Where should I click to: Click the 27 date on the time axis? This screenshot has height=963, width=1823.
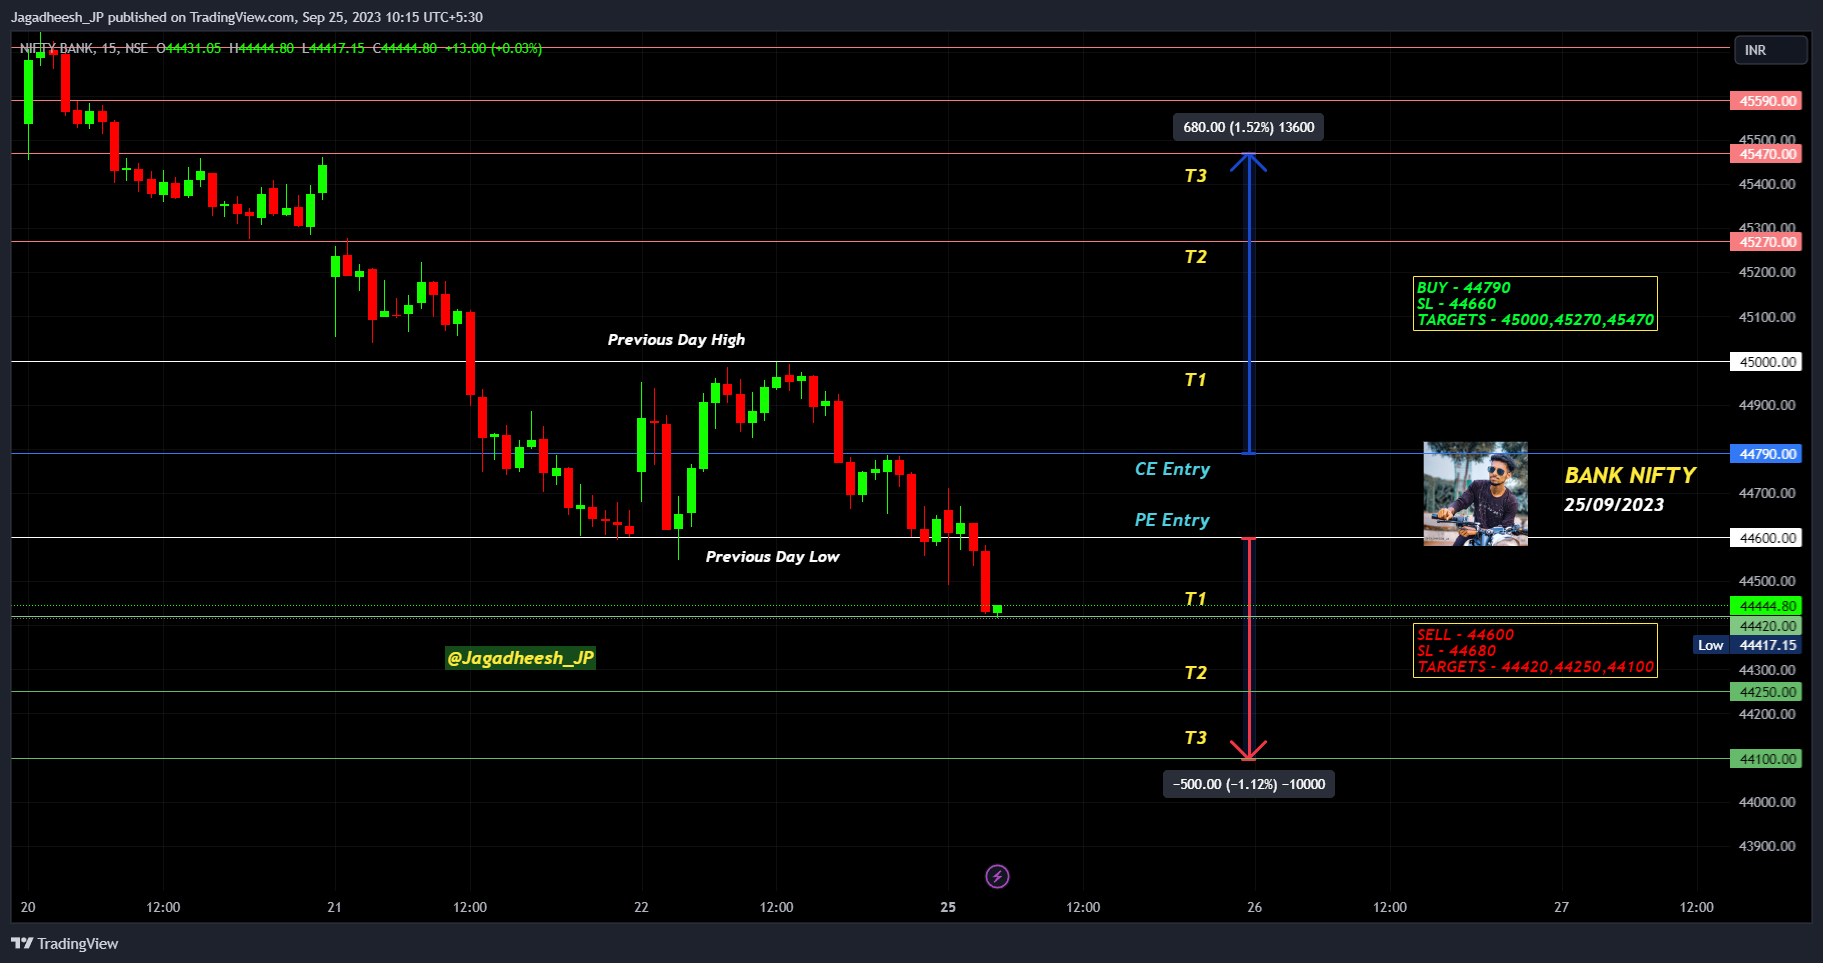[1561, 907]
